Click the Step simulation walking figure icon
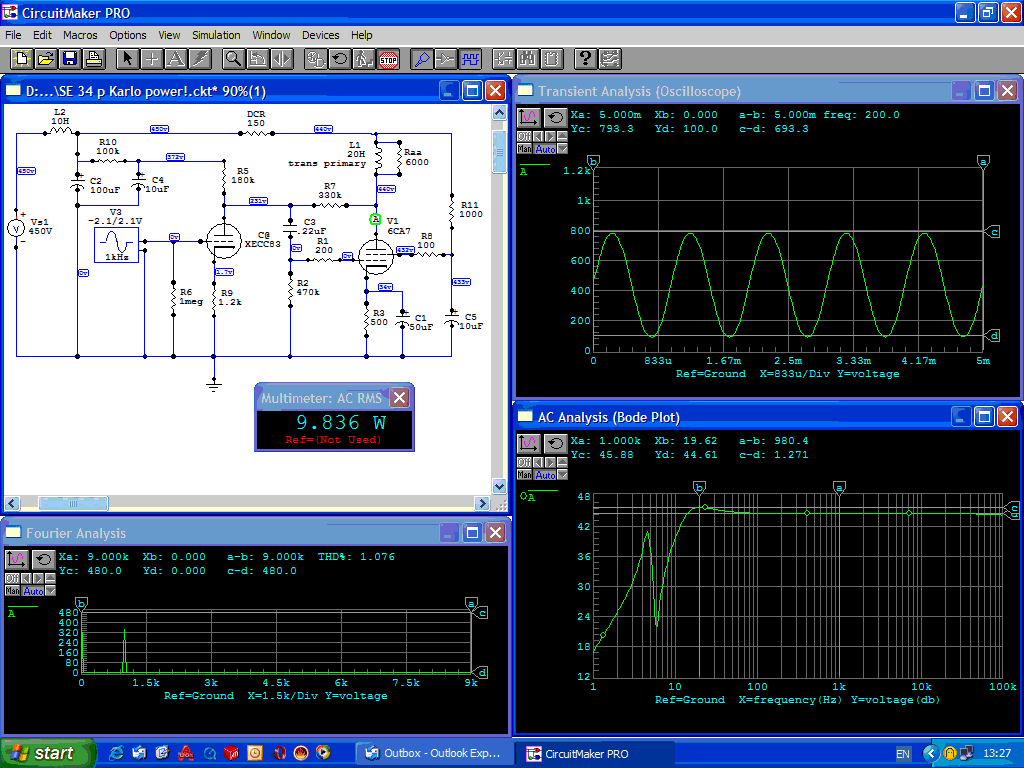This screenshot has height=768, width=1024. pyautogui.click(x=364, y=59)
